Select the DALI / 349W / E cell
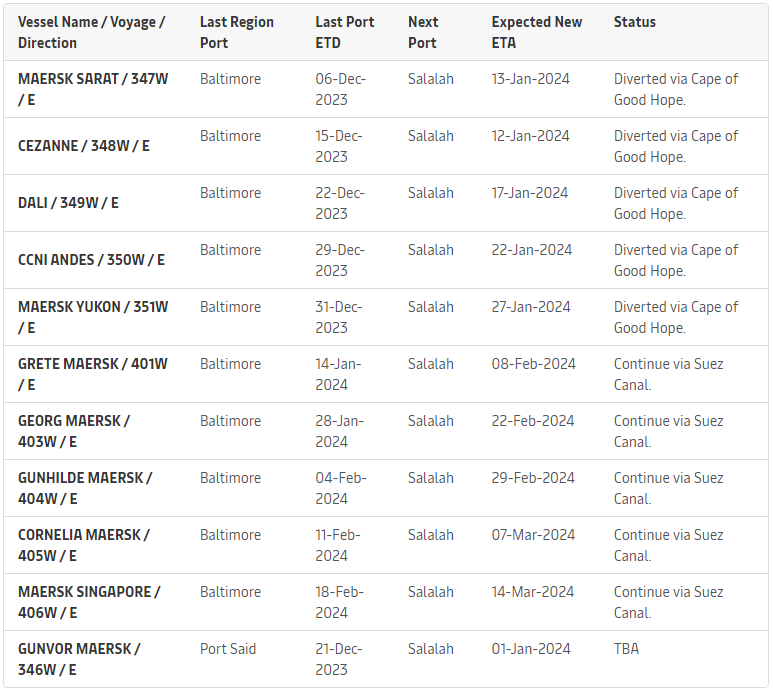Image resolution: width=773 pixels, height=693 pixels. click(68, 203)
